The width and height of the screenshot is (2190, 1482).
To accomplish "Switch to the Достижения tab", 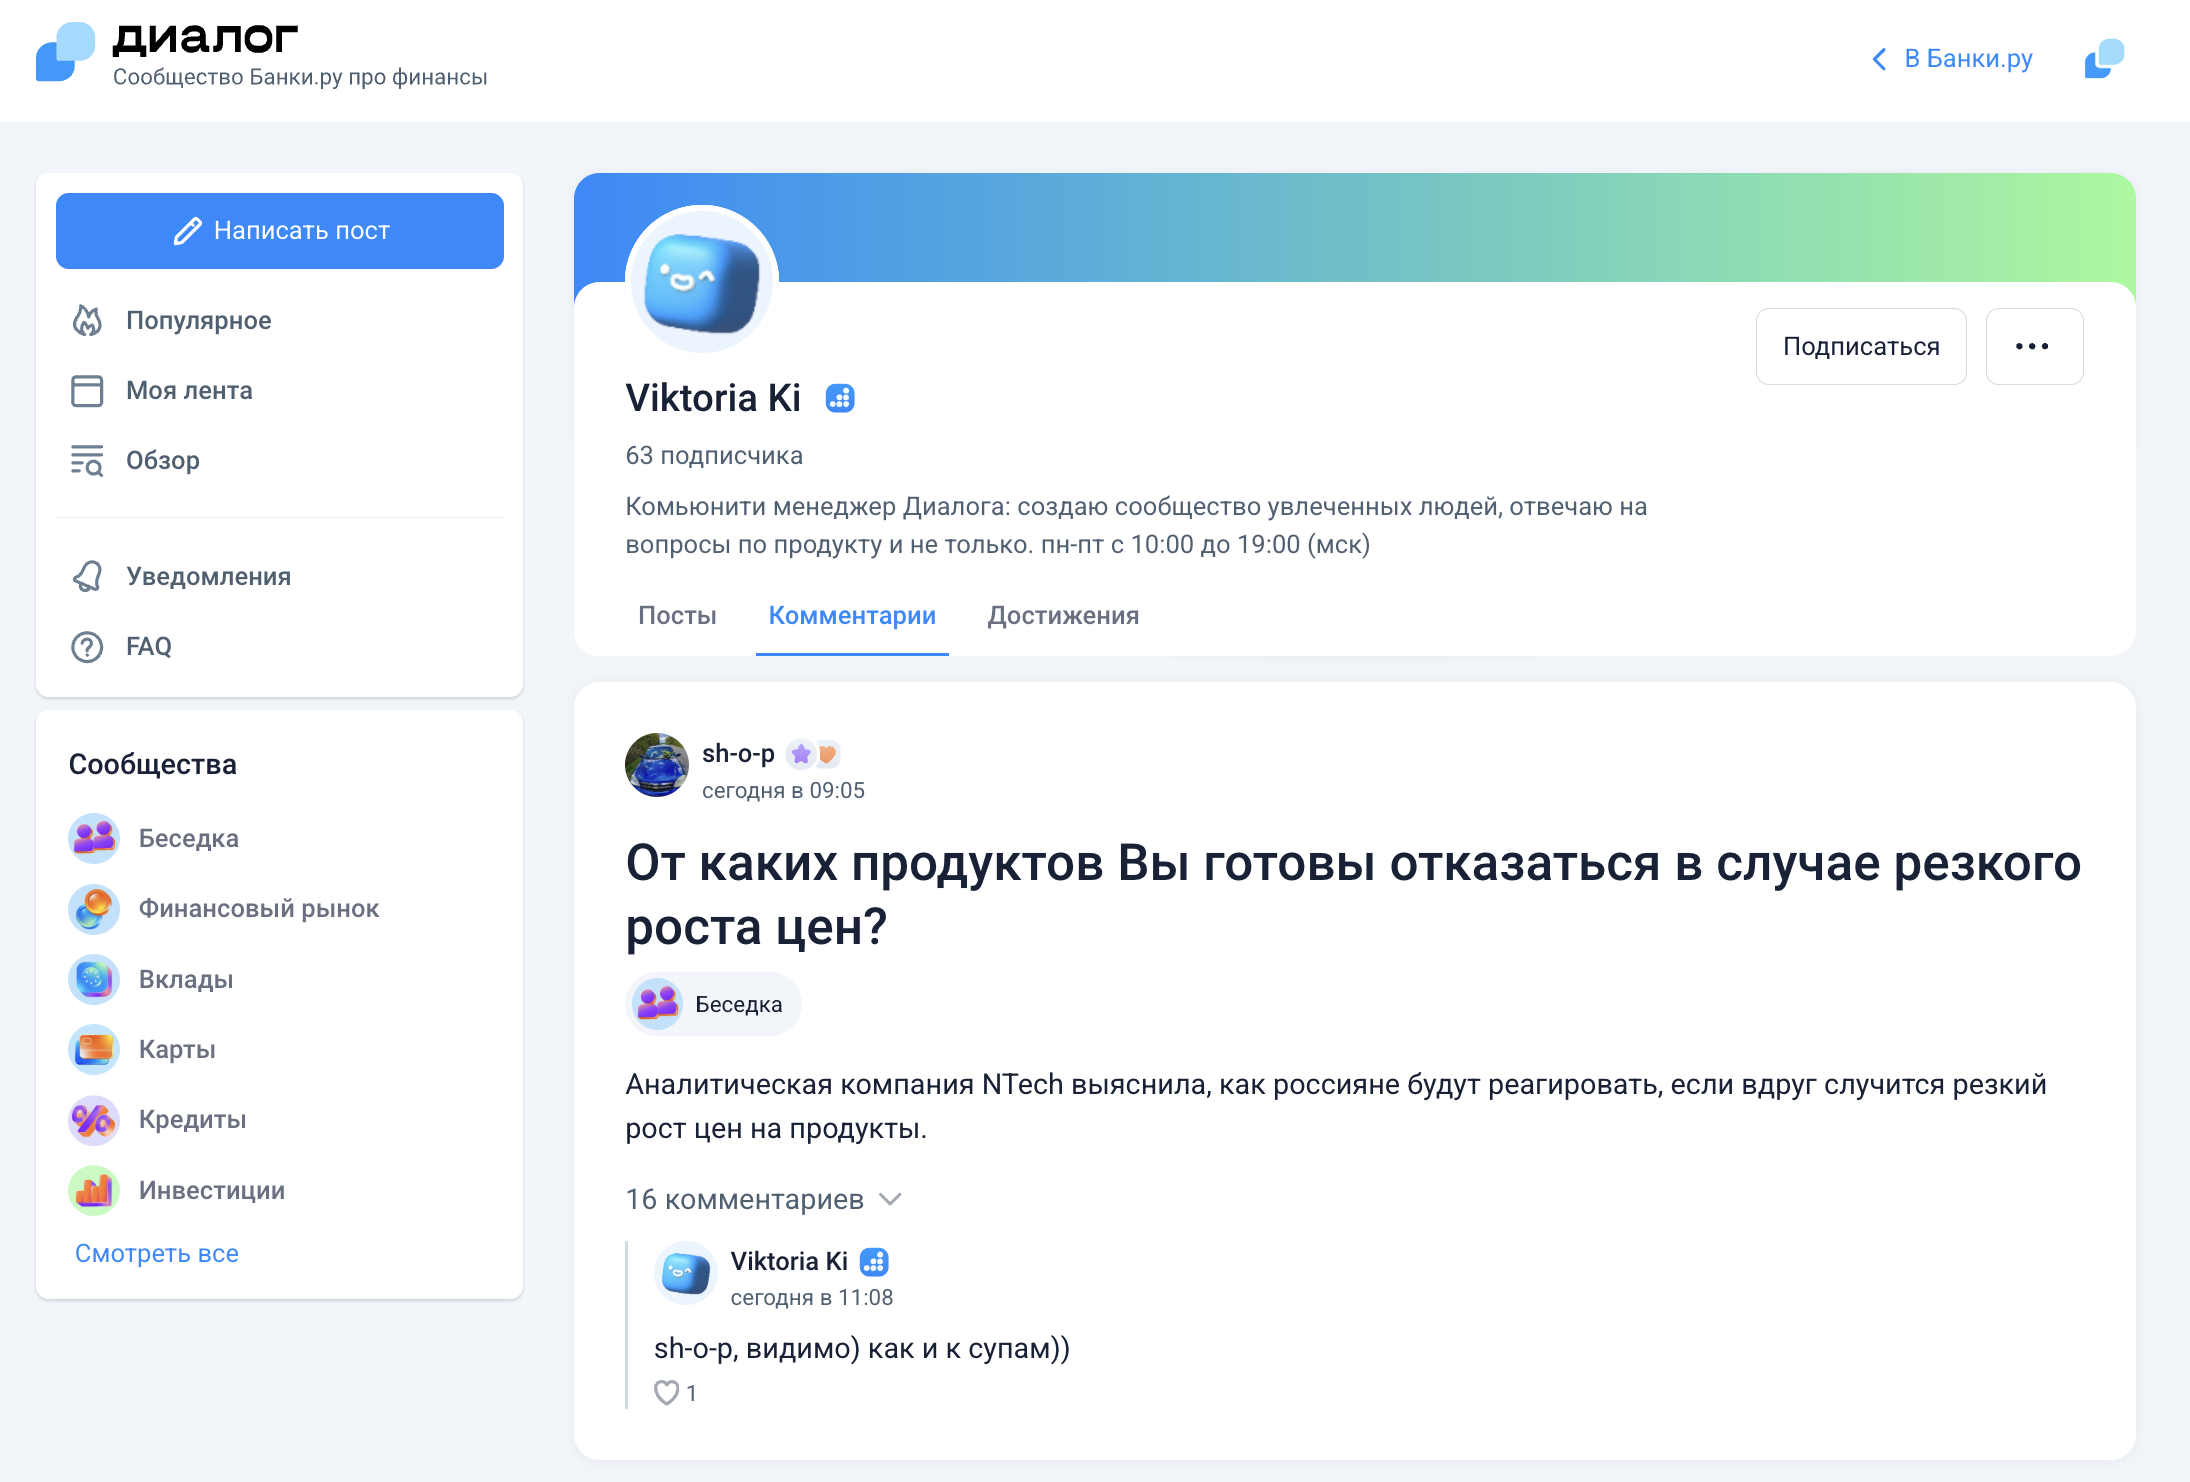I will 1063,616.
